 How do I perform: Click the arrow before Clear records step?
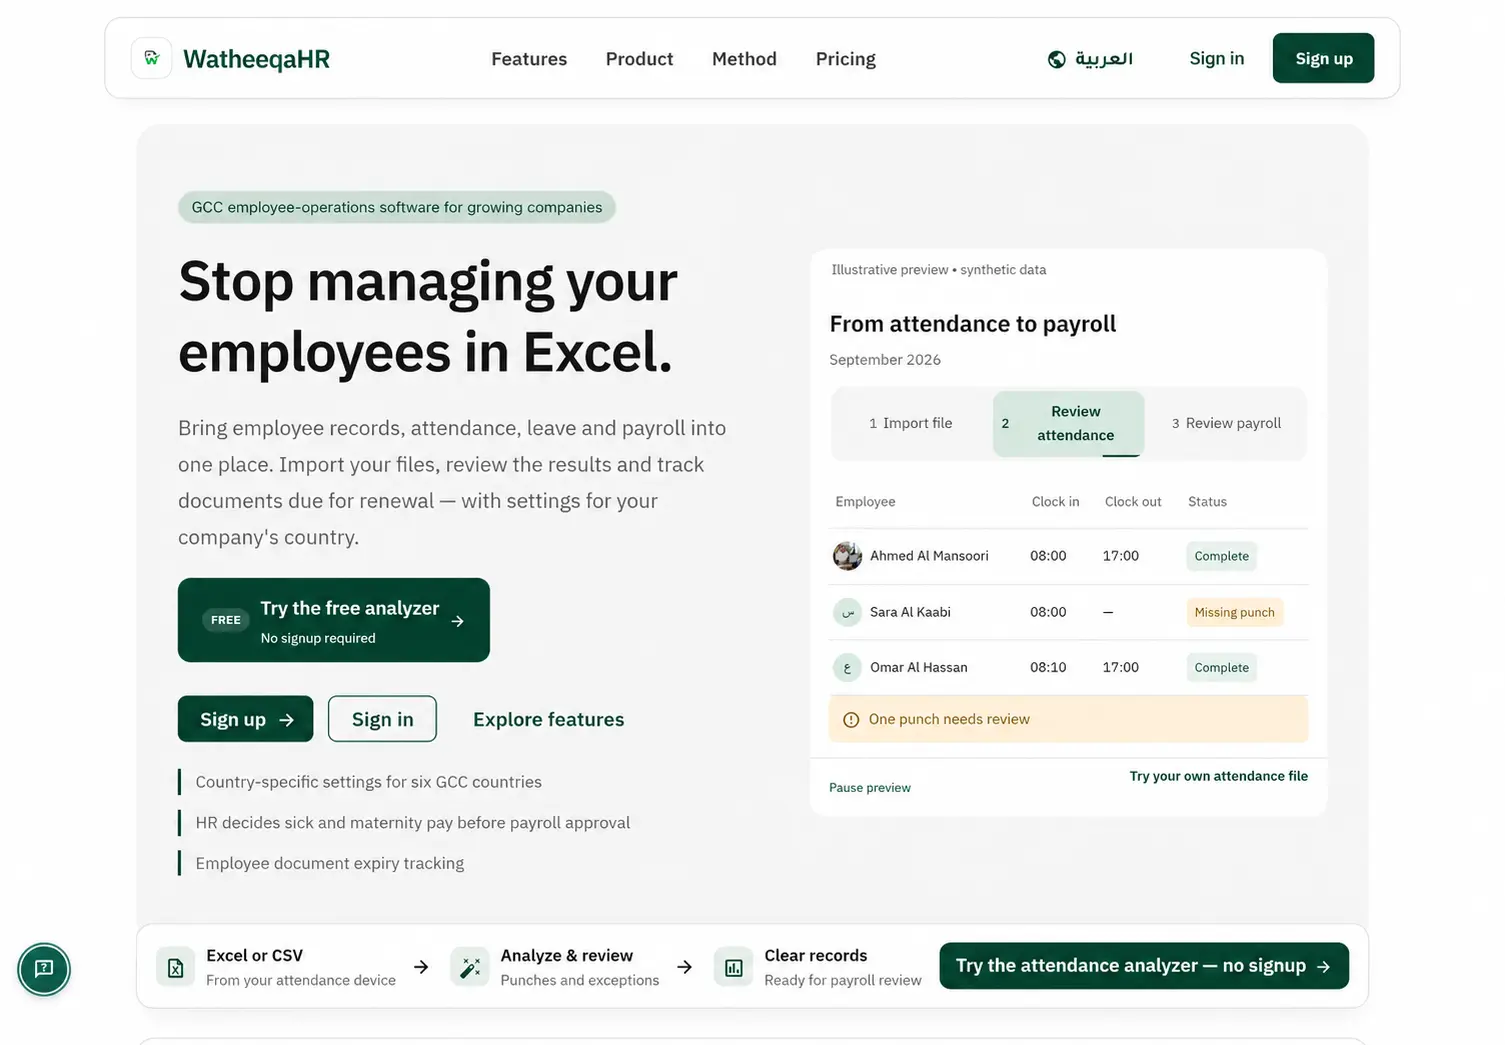click(684, 967)
